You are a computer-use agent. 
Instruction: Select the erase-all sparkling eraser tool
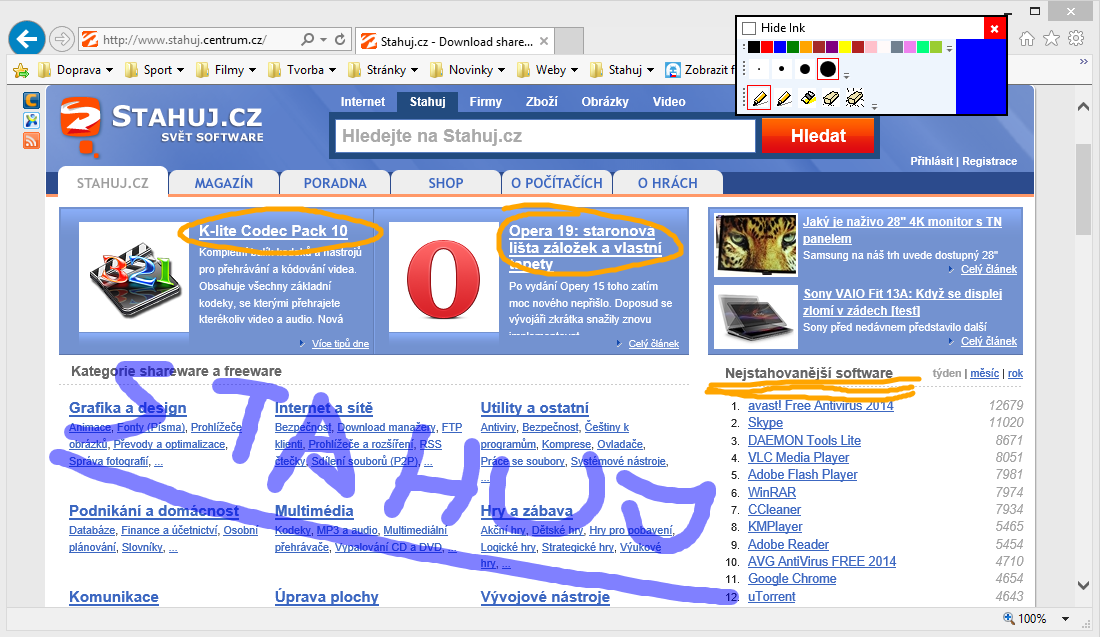click(854, 98)
